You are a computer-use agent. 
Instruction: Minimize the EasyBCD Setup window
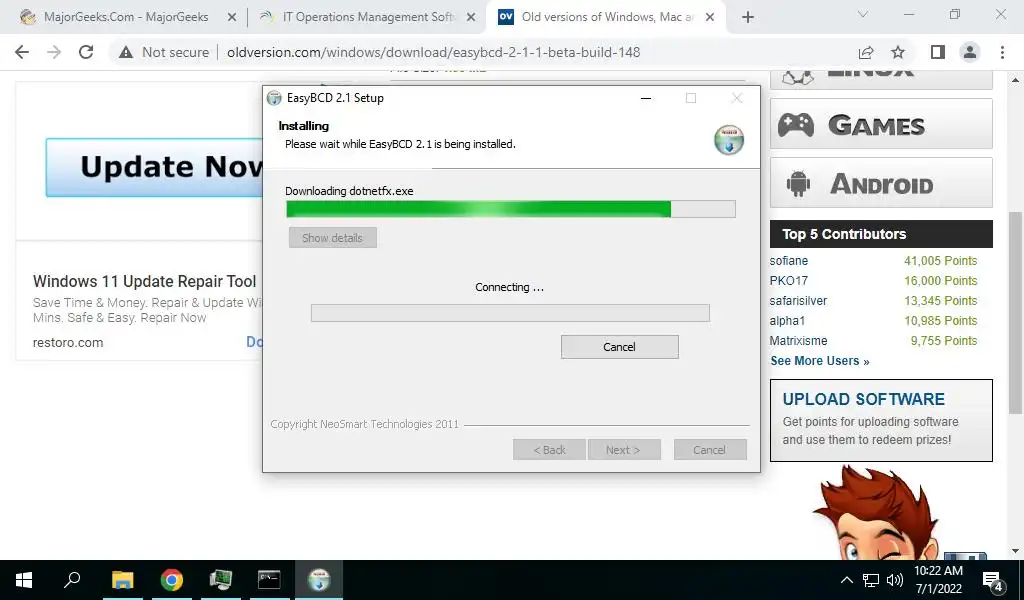point(646,98)
